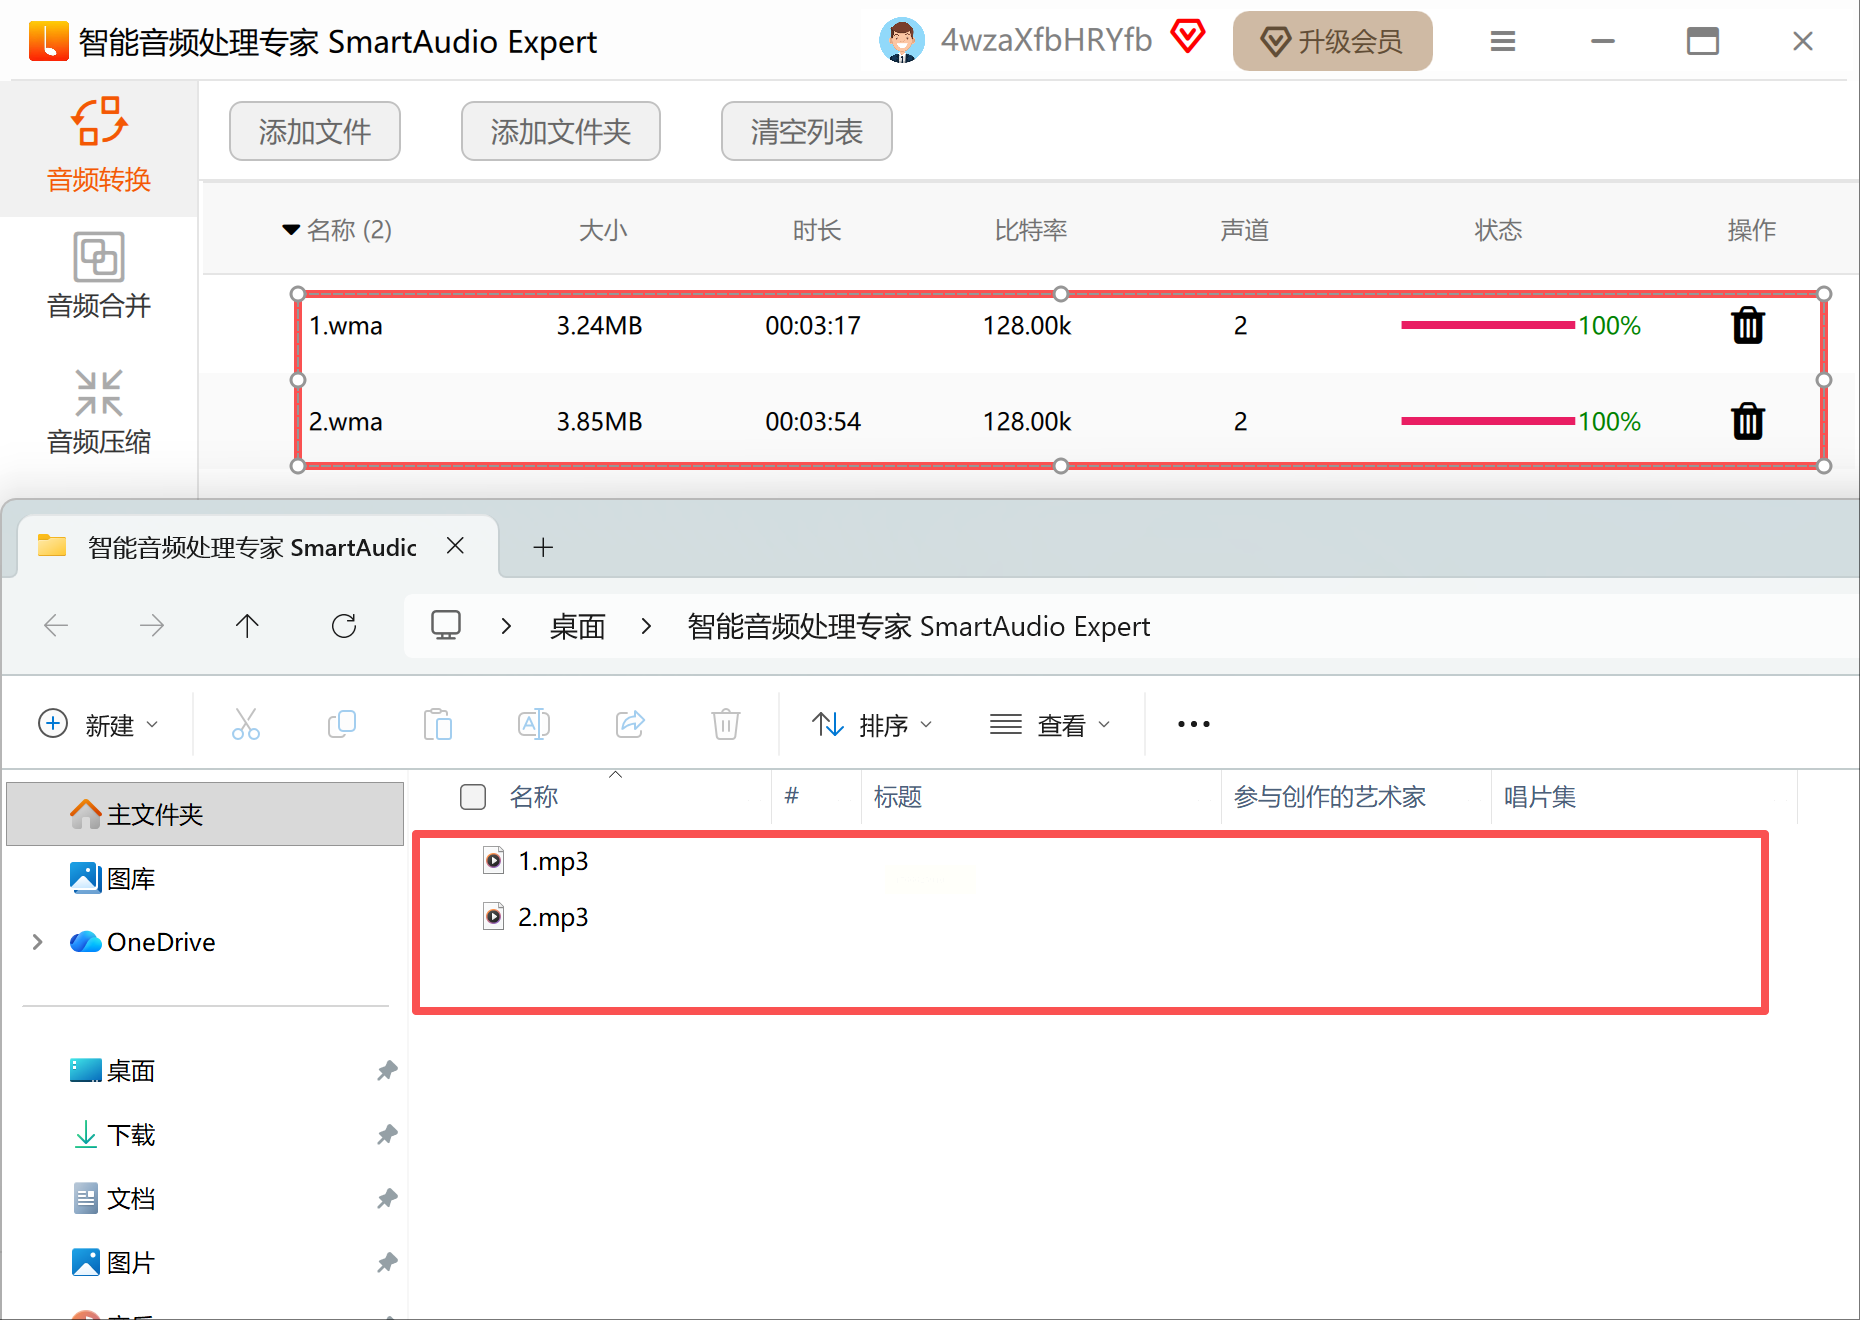Click the SmartAudio Expert app logo
This screenshot has width=1860, height=1320.
click(48, 41)
